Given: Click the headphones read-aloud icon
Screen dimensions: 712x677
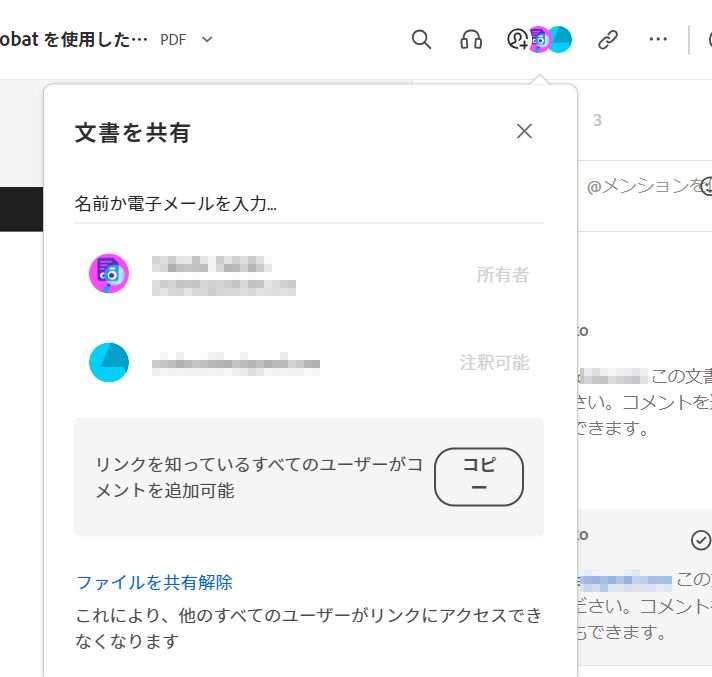Looking at the screenshot, I should point(471,40).
